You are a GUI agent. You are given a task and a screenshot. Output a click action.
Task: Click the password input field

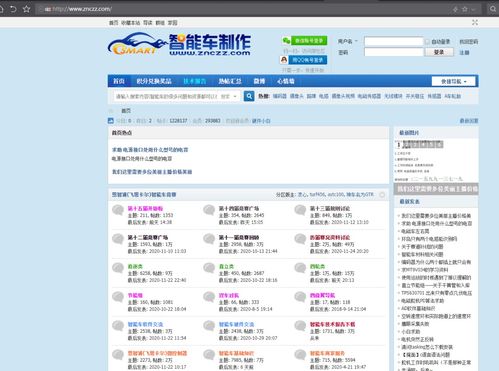(394, 52)
